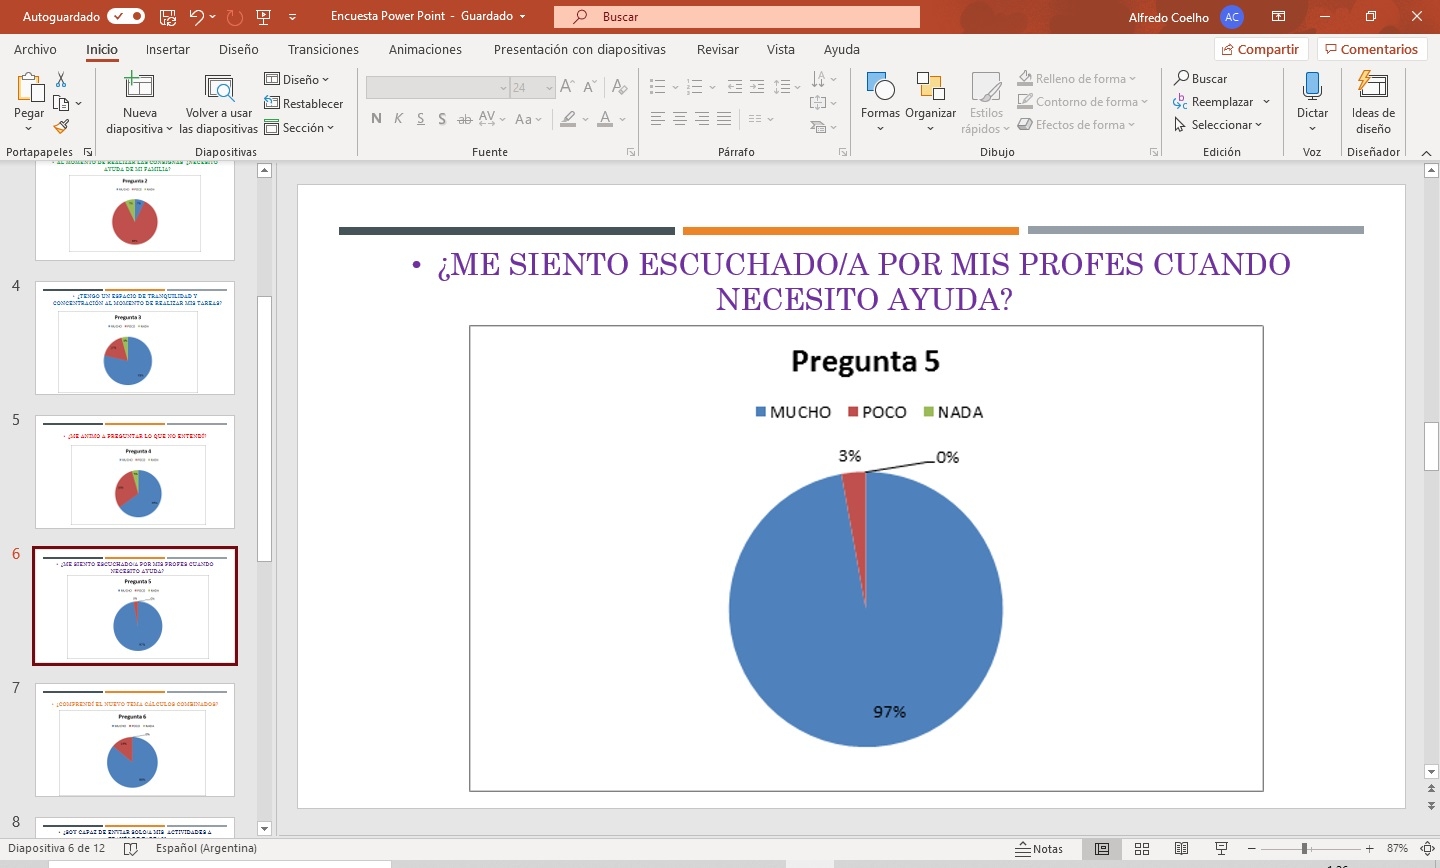Click the zoom slider handle in the status bar
Viewport: 1440px width, 868px height.
point(1304,849)
